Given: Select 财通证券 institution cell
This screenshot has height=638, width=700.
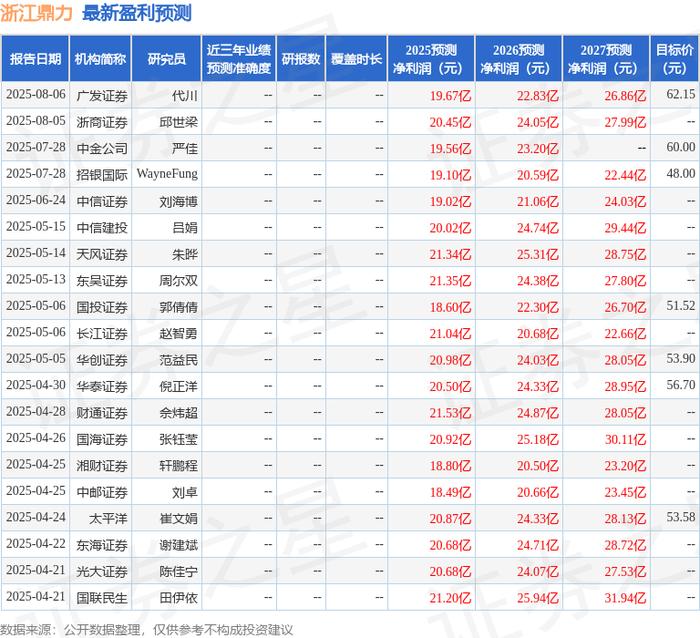Looking at the screenshot, I should coord(102,413).
